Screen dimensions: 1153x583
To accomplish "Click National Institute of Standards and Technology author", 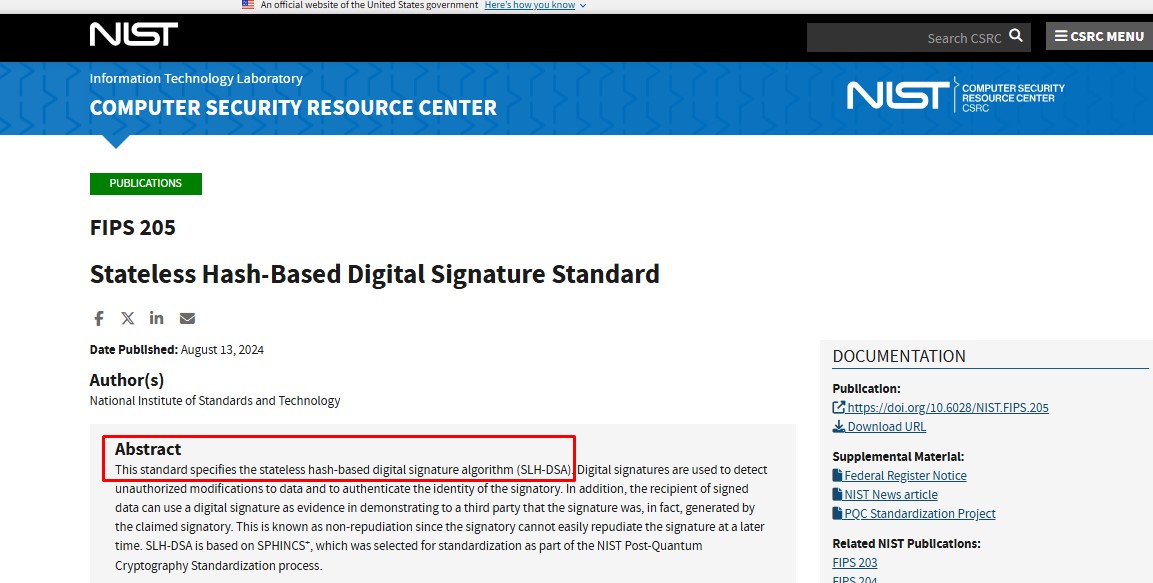I will point(215,401).
